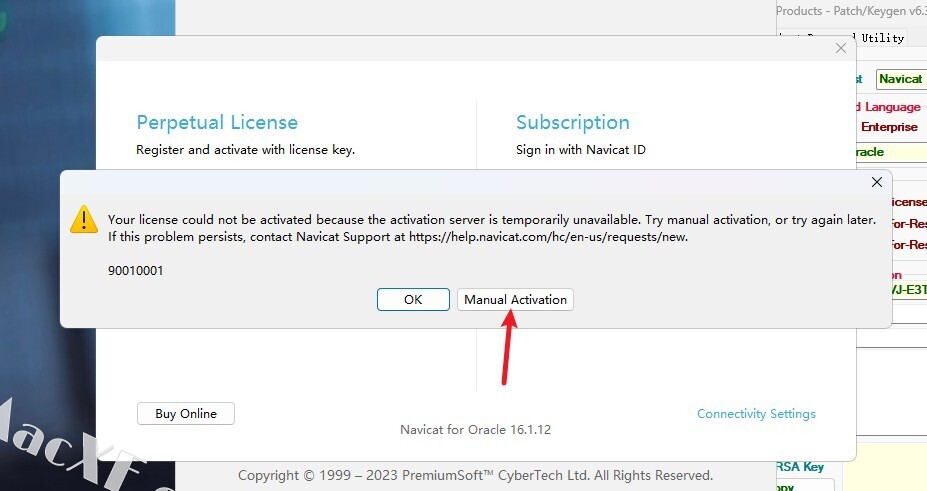Click the Manual Activation button
The image size is (927, 491).
tap(515, 300)
